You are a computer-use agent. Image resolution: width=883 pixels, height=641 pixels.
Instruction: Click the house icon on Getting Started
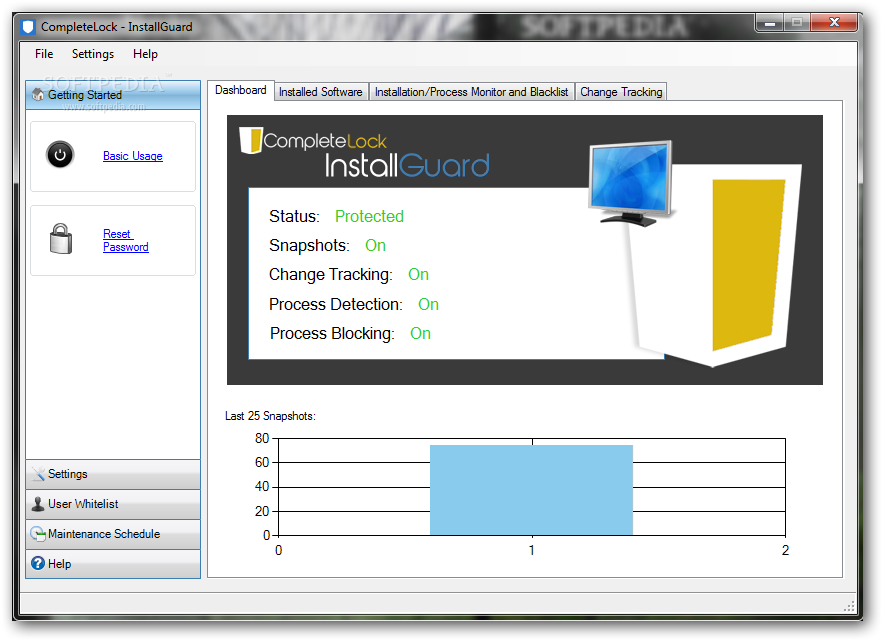(x=38, y=95)
